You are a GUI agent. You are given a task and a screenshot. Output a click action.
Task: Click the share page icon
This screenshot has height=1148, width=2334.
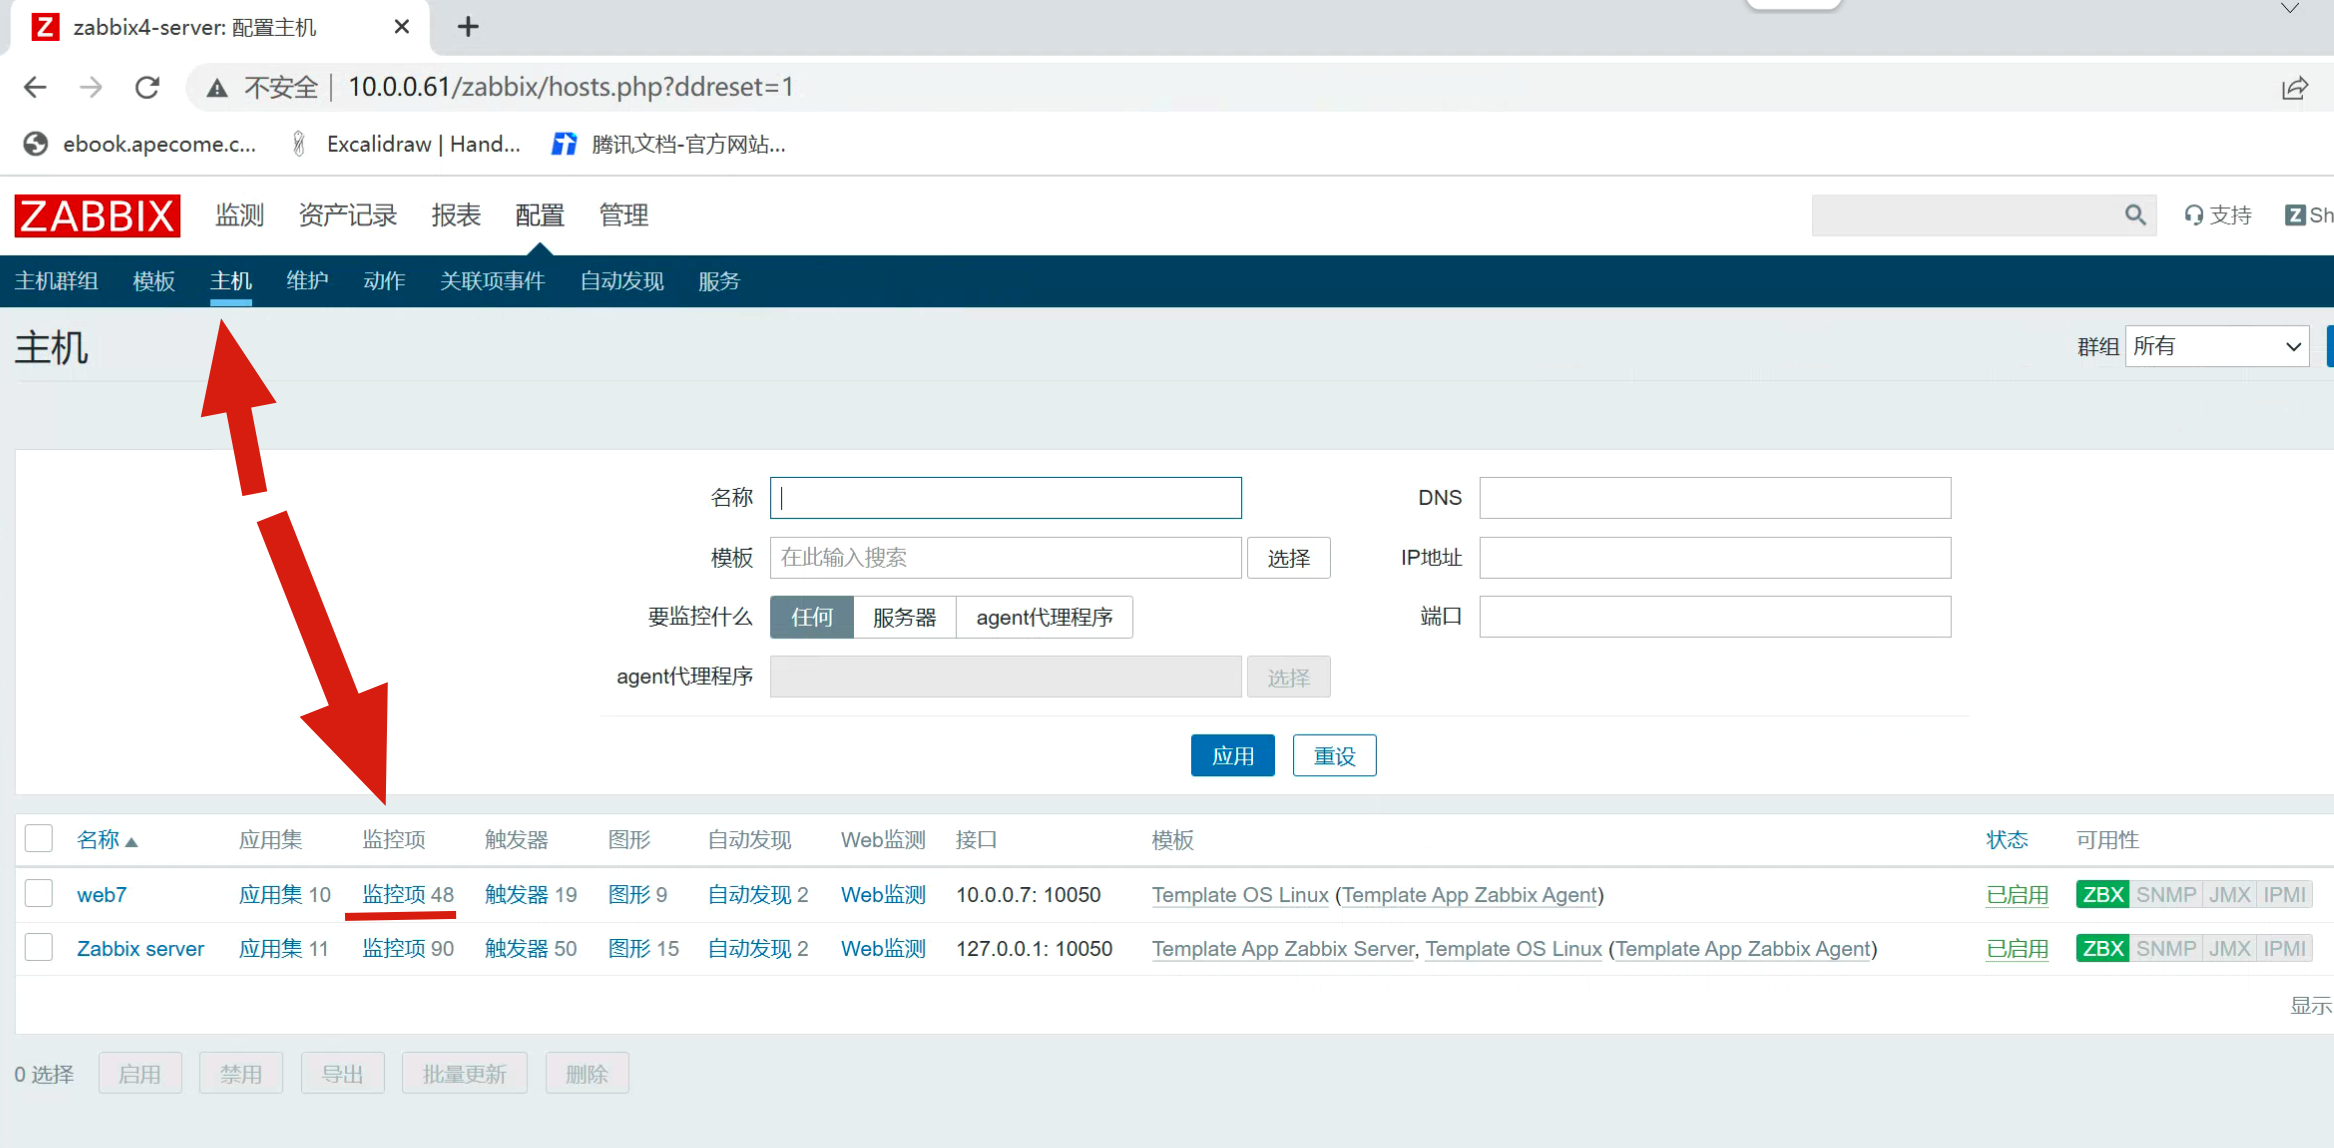(2294, 88)
